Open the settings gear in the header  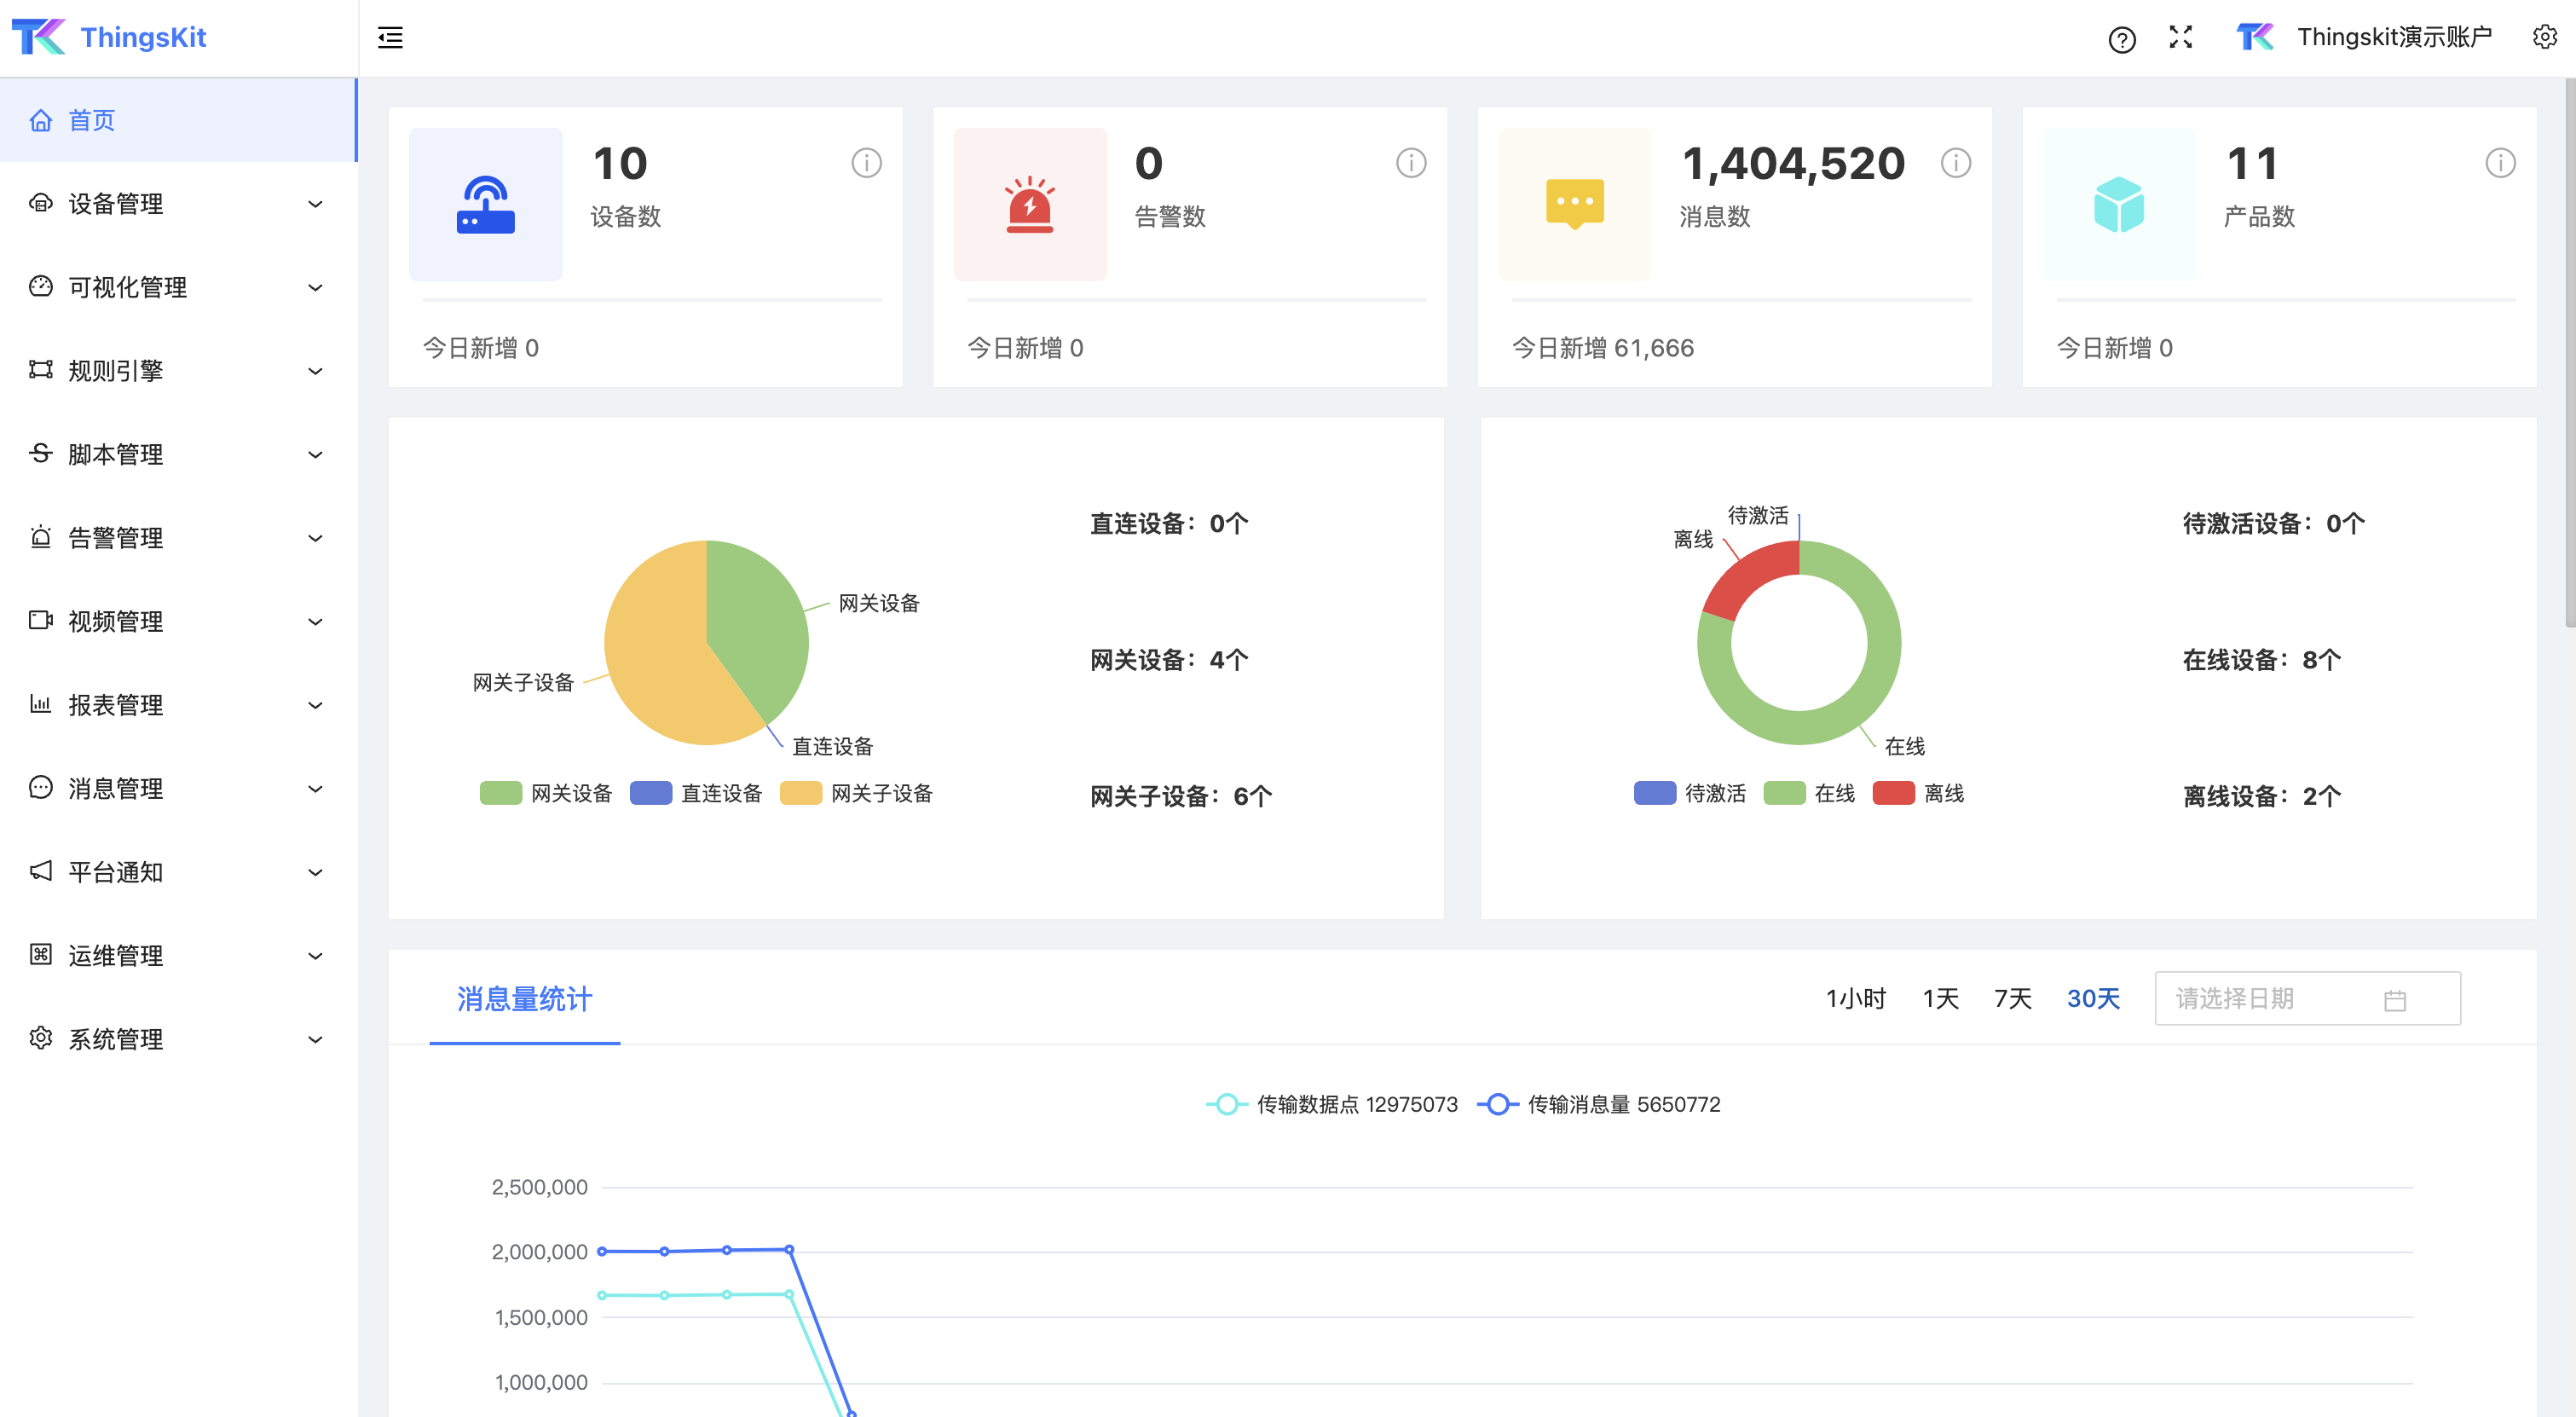coord(2544,37)
